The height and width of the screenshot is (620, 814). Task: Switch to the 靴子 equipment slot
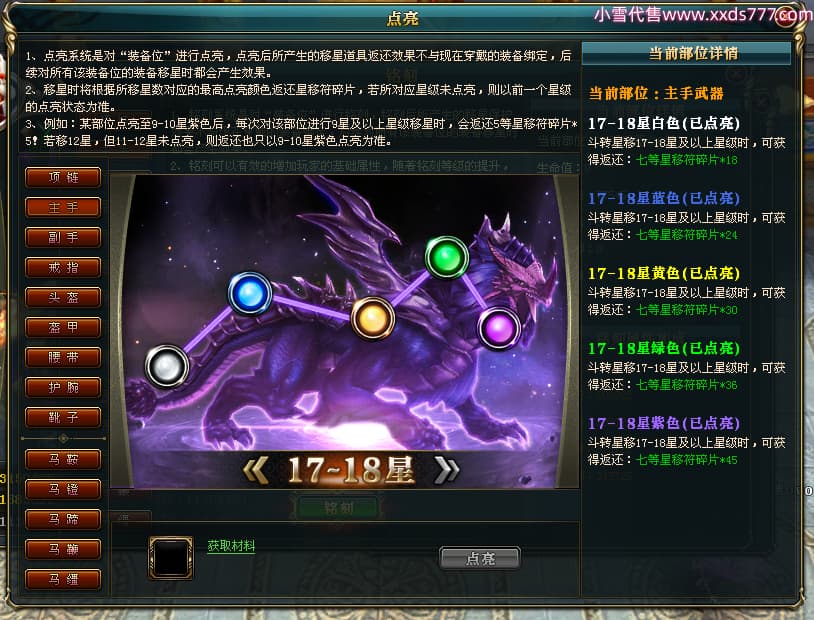[x=63, y=417]
